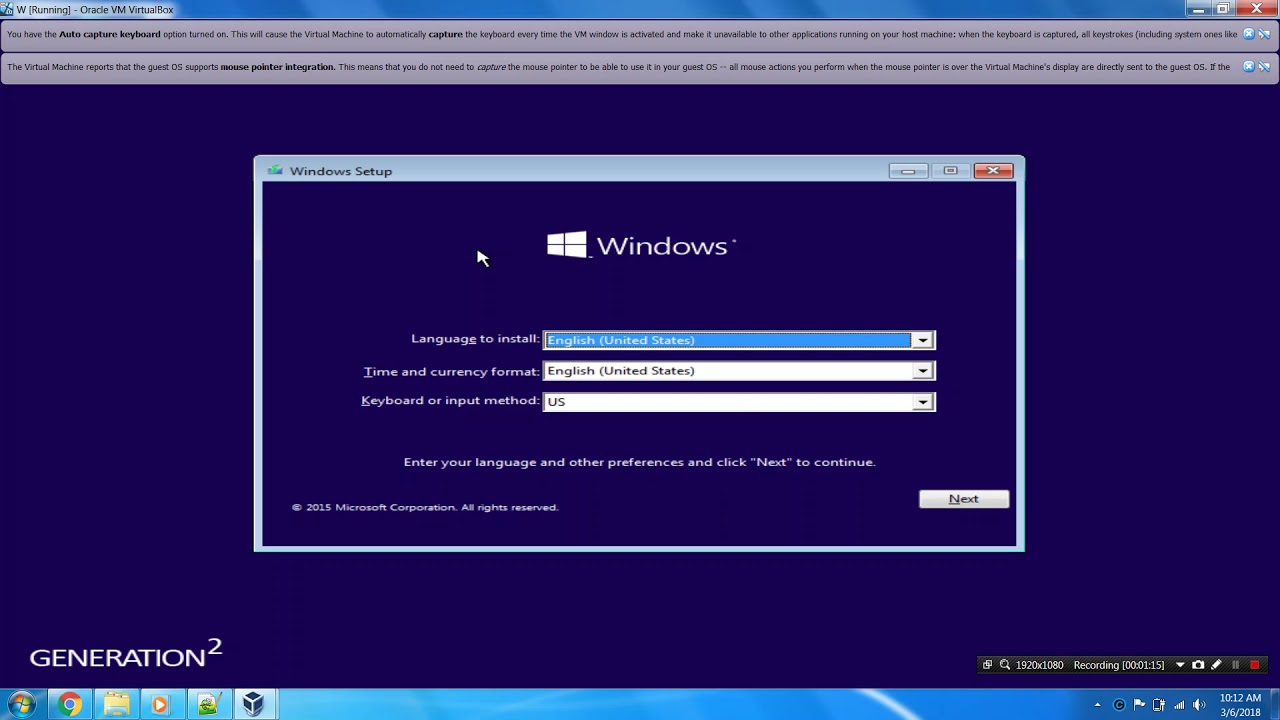Click the Microsoft copyright text
The image size is (1280, 720).
(425, 507)
